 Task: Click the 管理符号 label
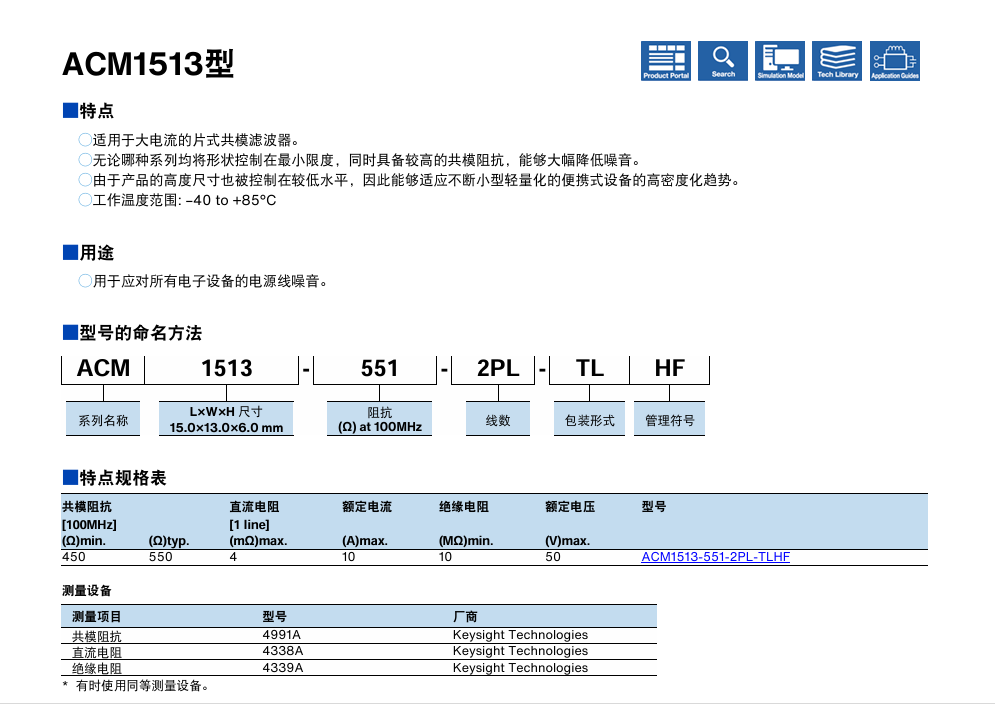(669, 419)
